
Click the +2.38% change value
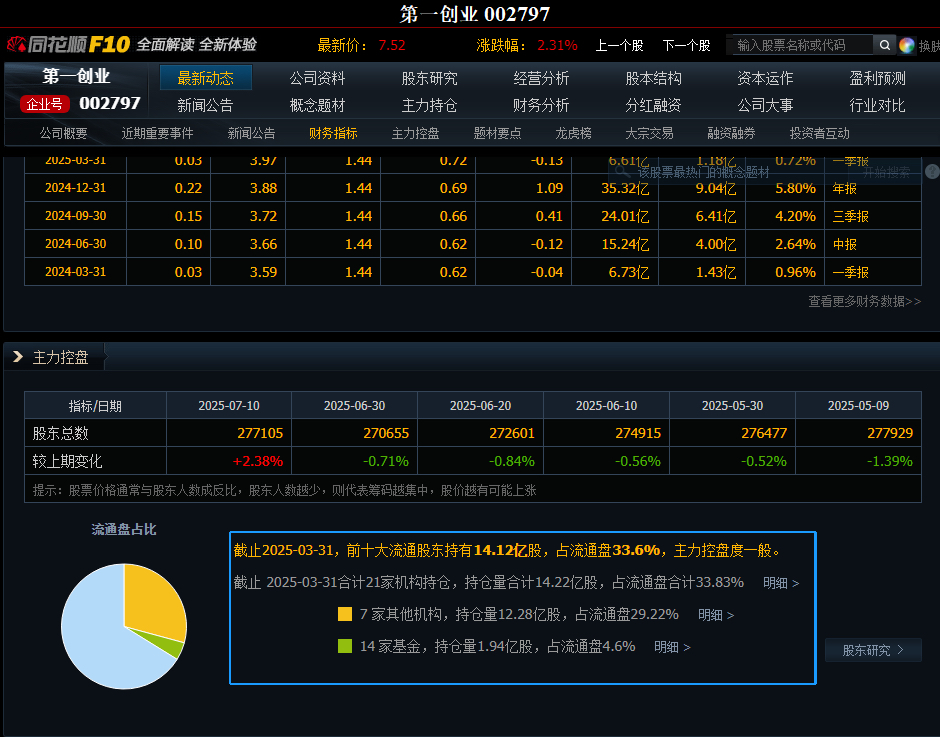click(x=258, y=461)
